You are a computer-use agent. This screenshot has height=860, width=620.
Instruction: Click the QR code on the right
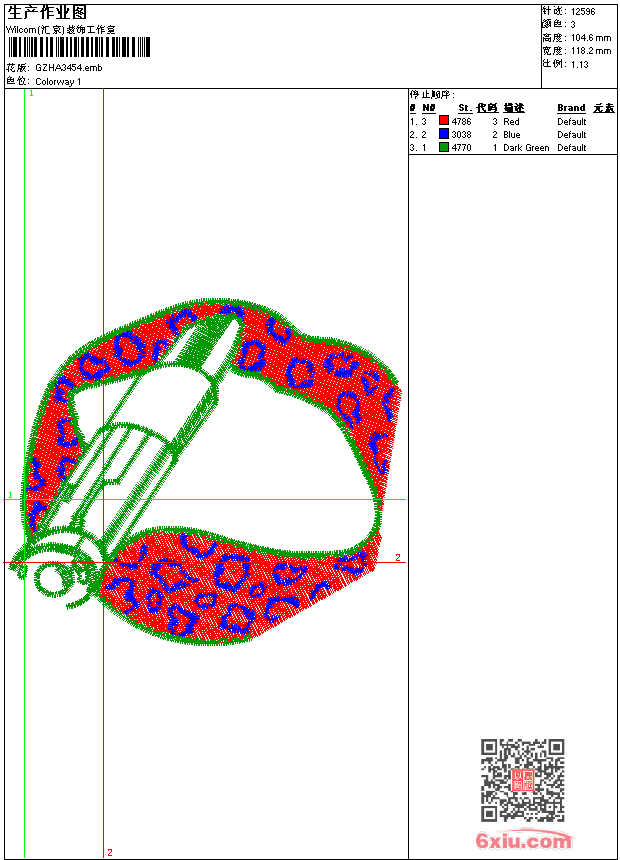coord(522,780)
